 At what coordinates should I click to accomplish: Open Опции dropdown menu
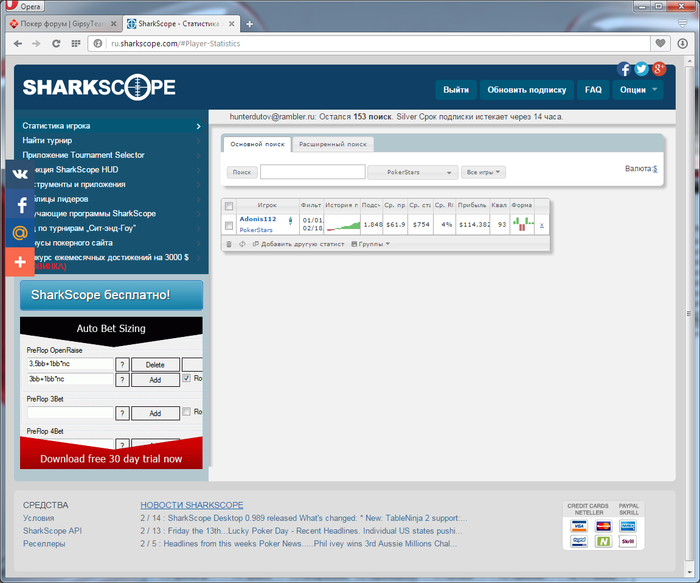coord(638,90)
